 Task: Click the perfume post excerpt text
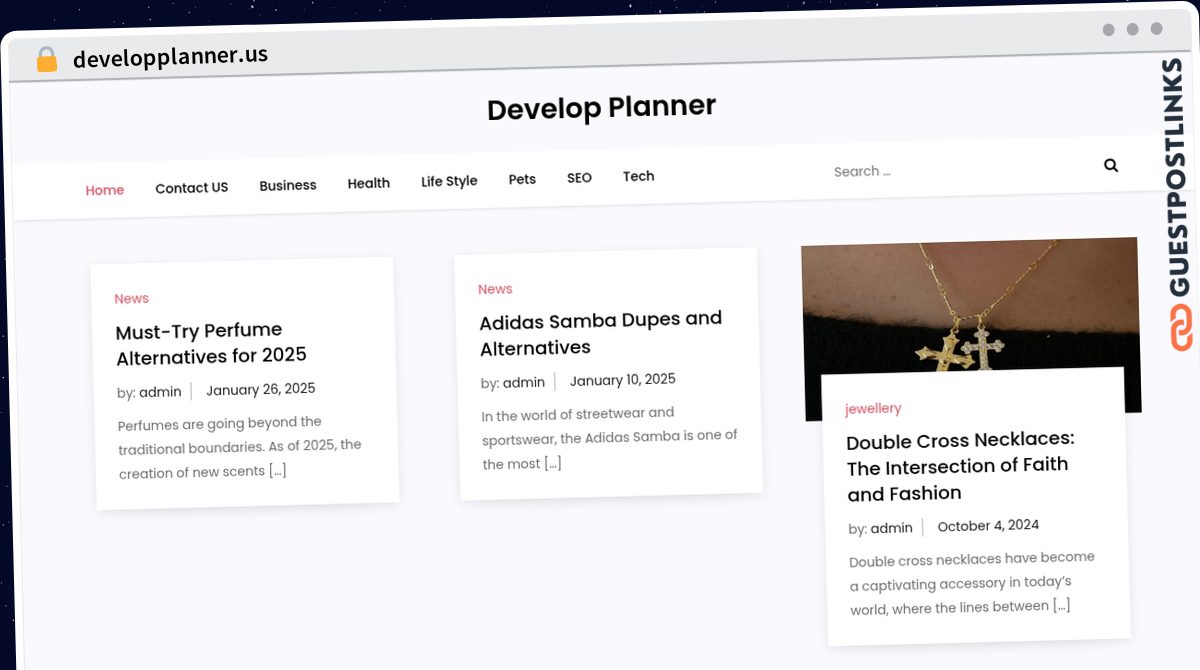coord(240,447)
